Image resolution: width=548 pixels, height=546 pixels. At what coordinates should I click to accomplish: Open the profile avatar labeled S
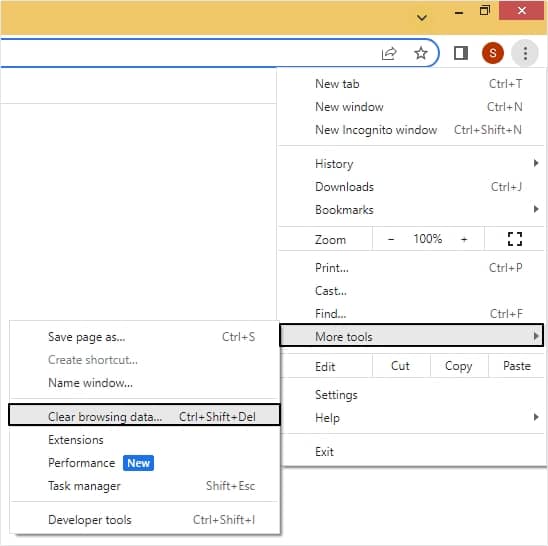492,53
